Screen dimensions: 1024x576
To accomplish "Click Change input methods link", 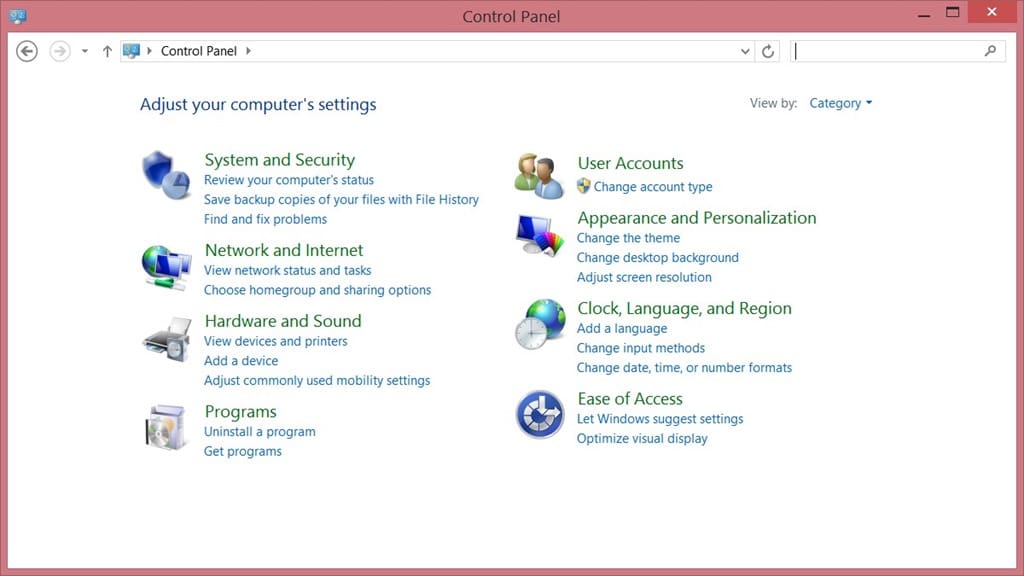I will tap(641, 348).
